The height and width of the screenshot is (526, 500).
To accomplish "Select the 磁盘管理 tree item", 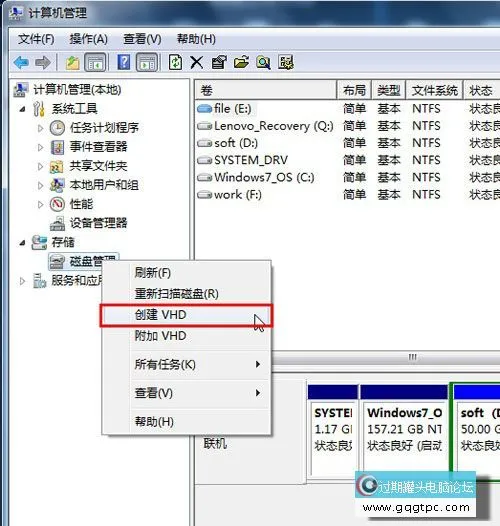I will point(84,261).
